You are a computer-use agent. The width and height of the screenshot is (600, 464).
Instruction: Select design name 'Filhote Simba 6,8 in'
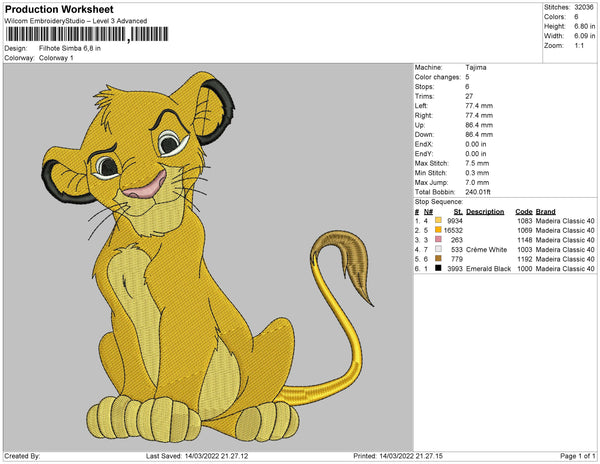pyautogui.click(x=70, y=48)
